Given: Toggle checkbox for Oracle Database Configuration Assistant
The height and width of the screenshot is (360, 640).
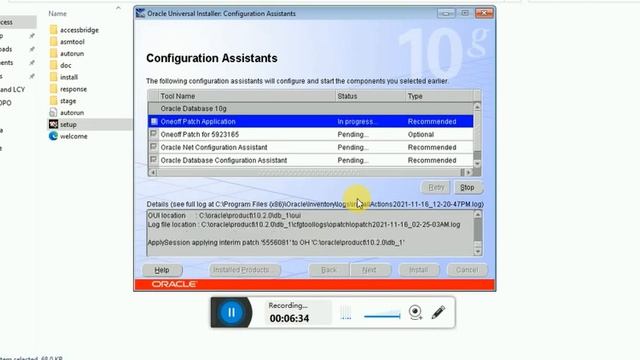Looking at the screenshot, I should click(153, 160).
